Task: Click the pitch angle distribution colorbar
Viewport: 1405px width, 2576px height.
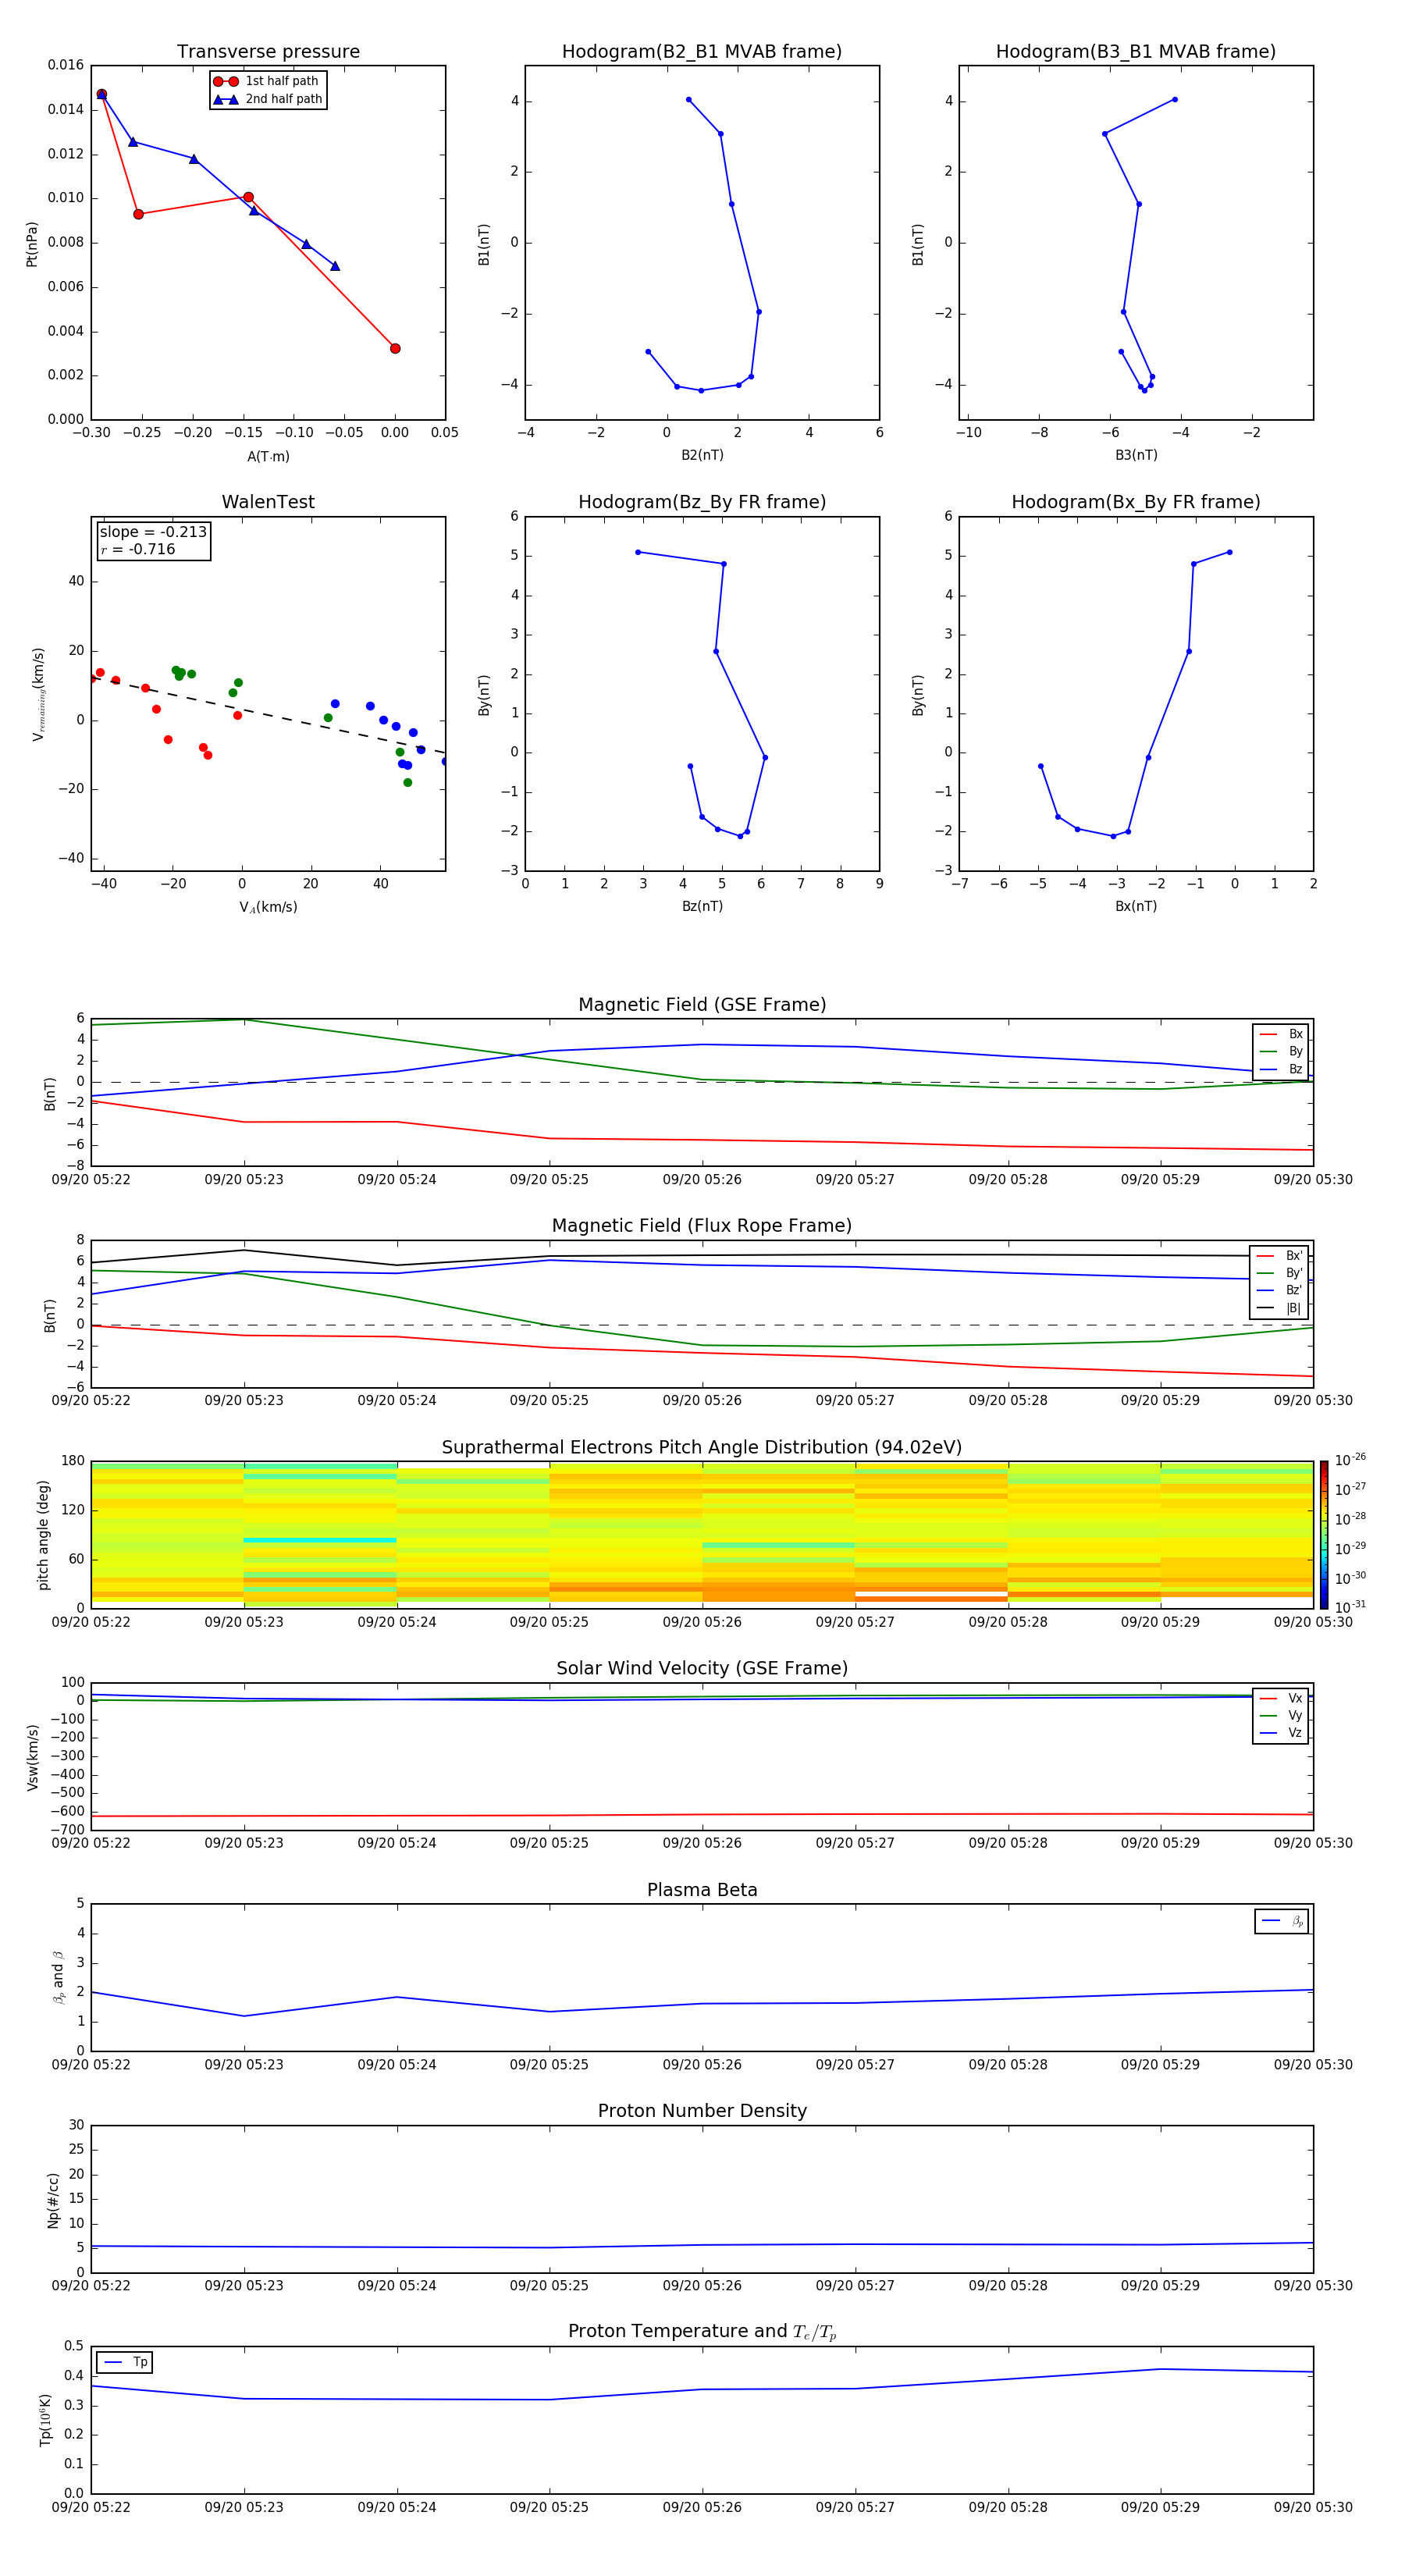Action: click(1324, 1534)
